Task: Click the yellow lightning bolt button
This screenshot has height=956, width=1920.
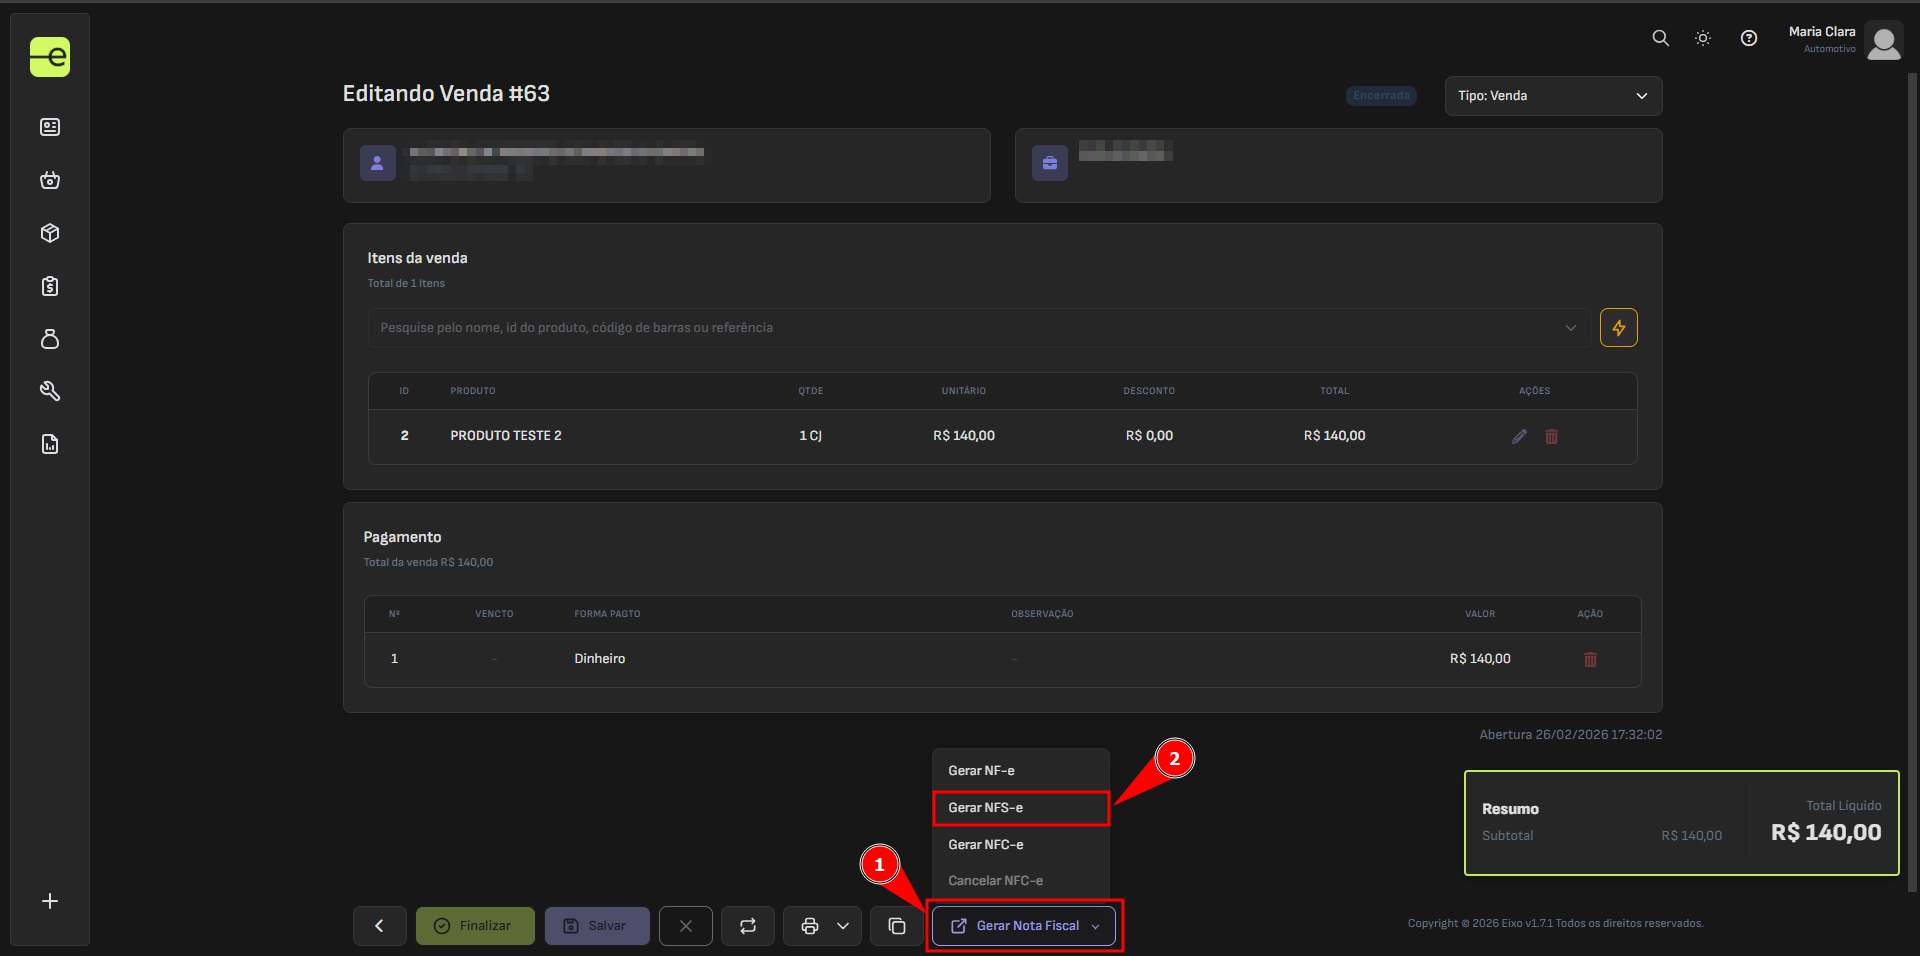Action: point(1618,328)
